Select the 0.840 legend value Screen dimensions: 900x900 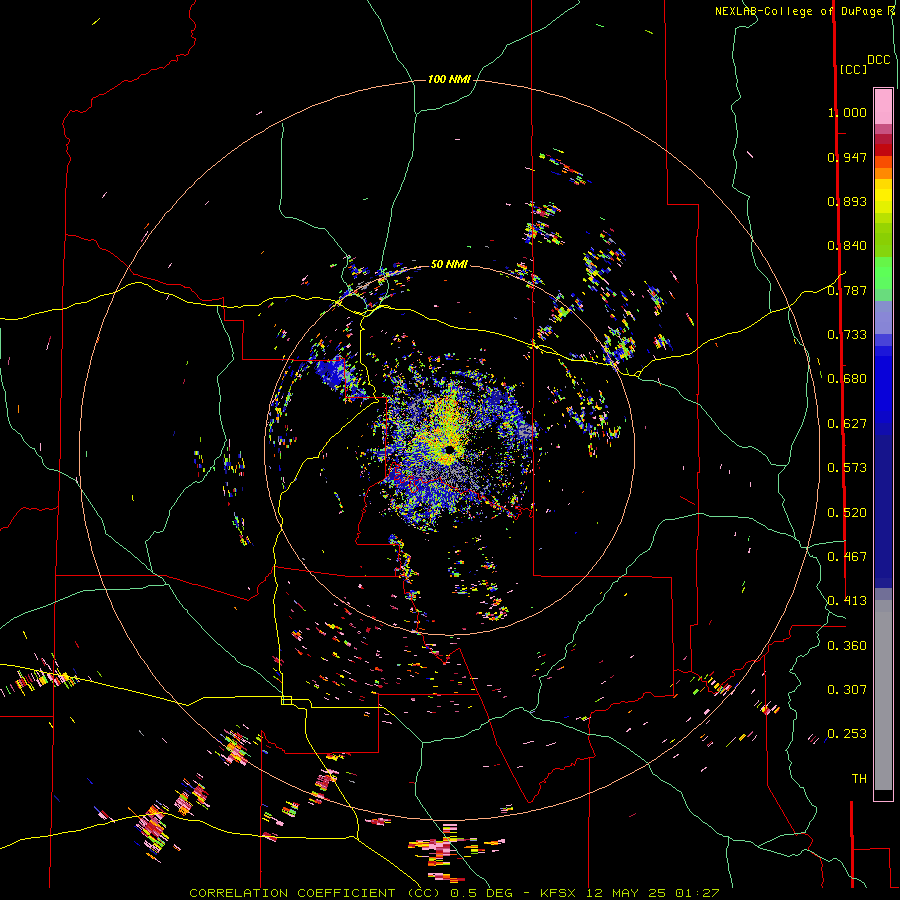[847, 246]
